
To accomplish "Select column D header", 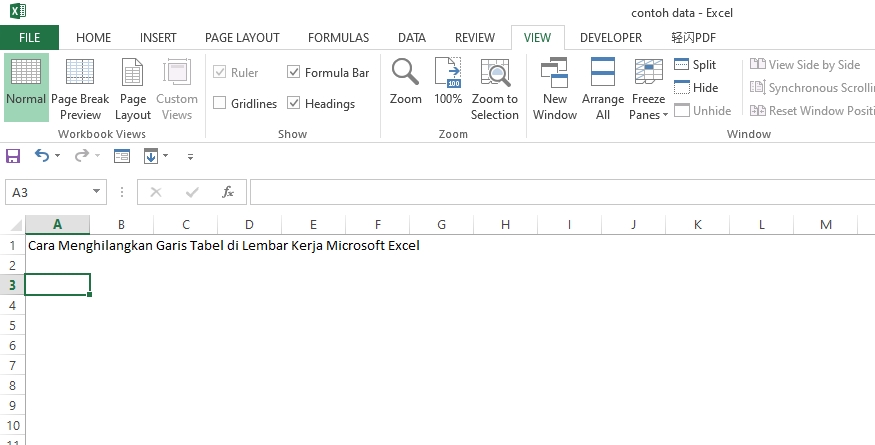I will point(249,224).
